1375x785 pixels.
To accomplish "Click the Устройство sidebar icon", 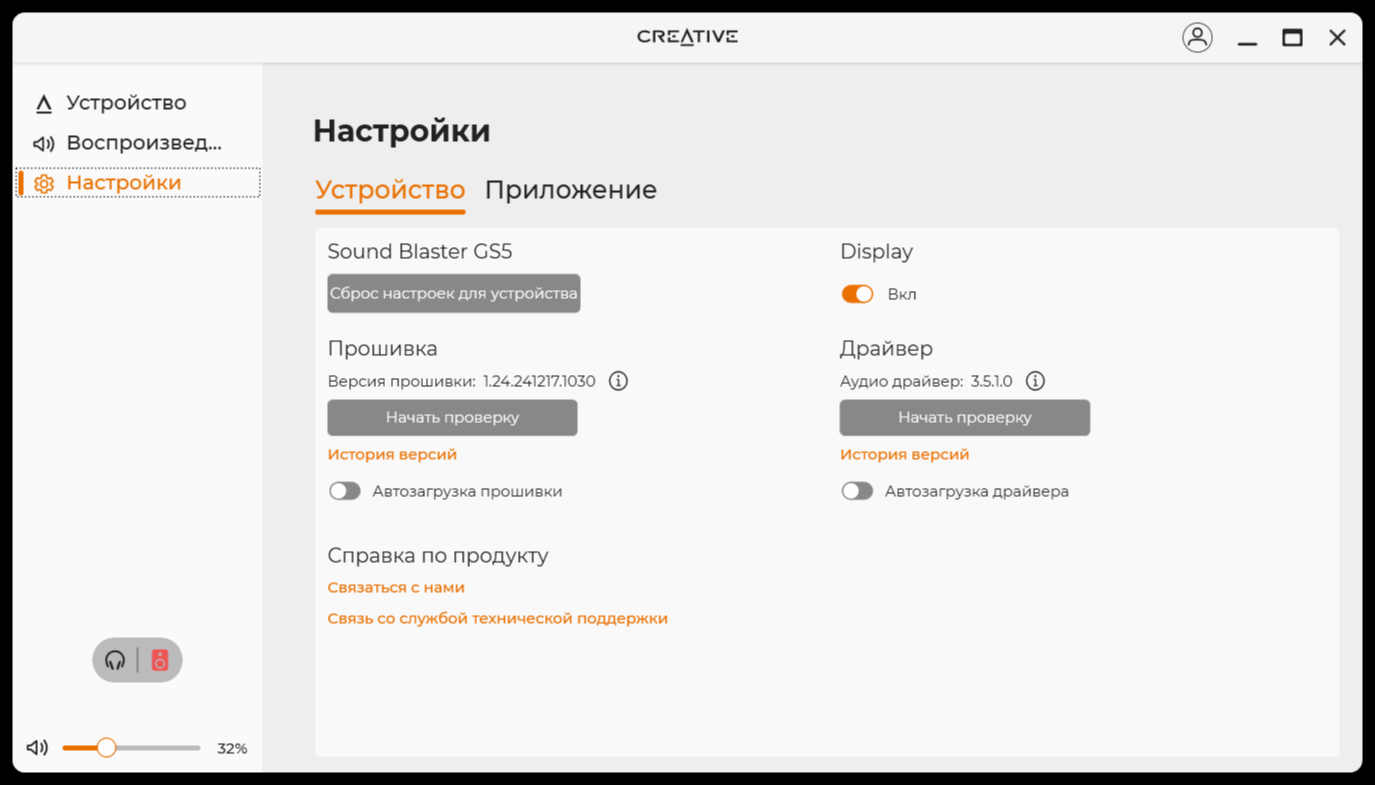I will 43,104.
